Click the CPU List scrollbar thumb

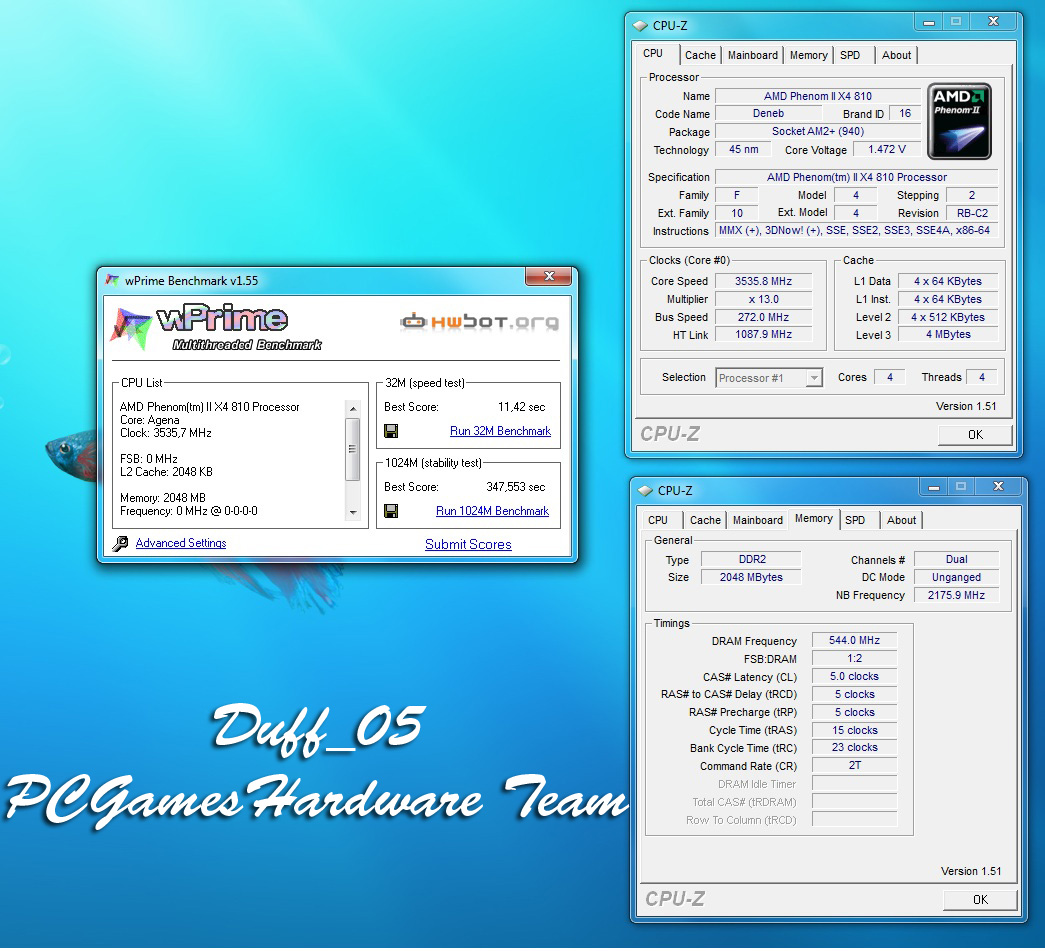(353, 449)
